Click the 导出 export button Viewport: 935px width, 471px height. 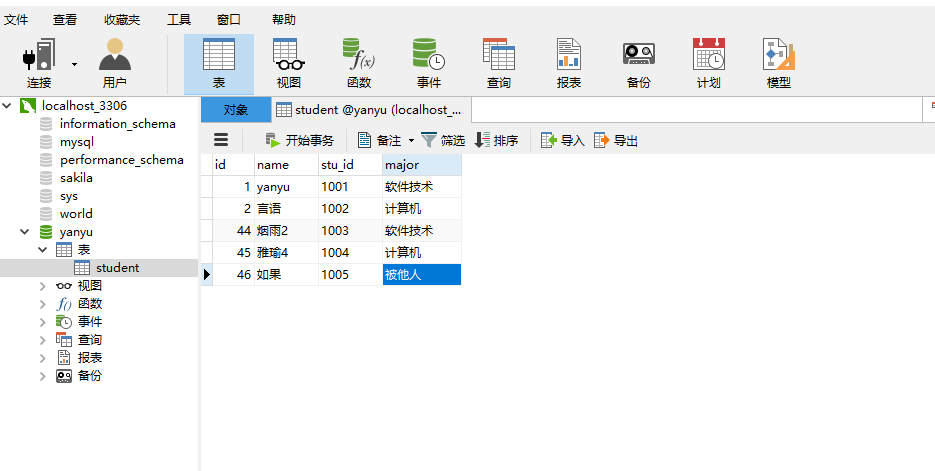point(616,141)
